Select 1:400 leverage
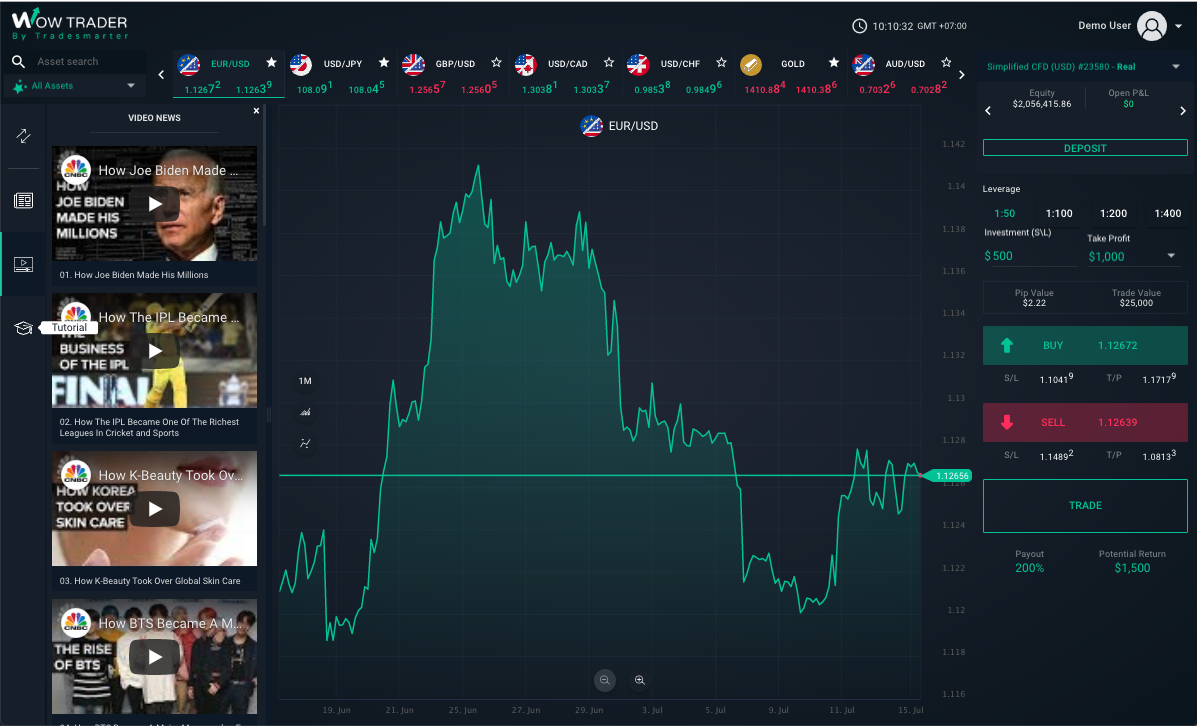This screenshot has height=726, width=1197. point(1167,214)
